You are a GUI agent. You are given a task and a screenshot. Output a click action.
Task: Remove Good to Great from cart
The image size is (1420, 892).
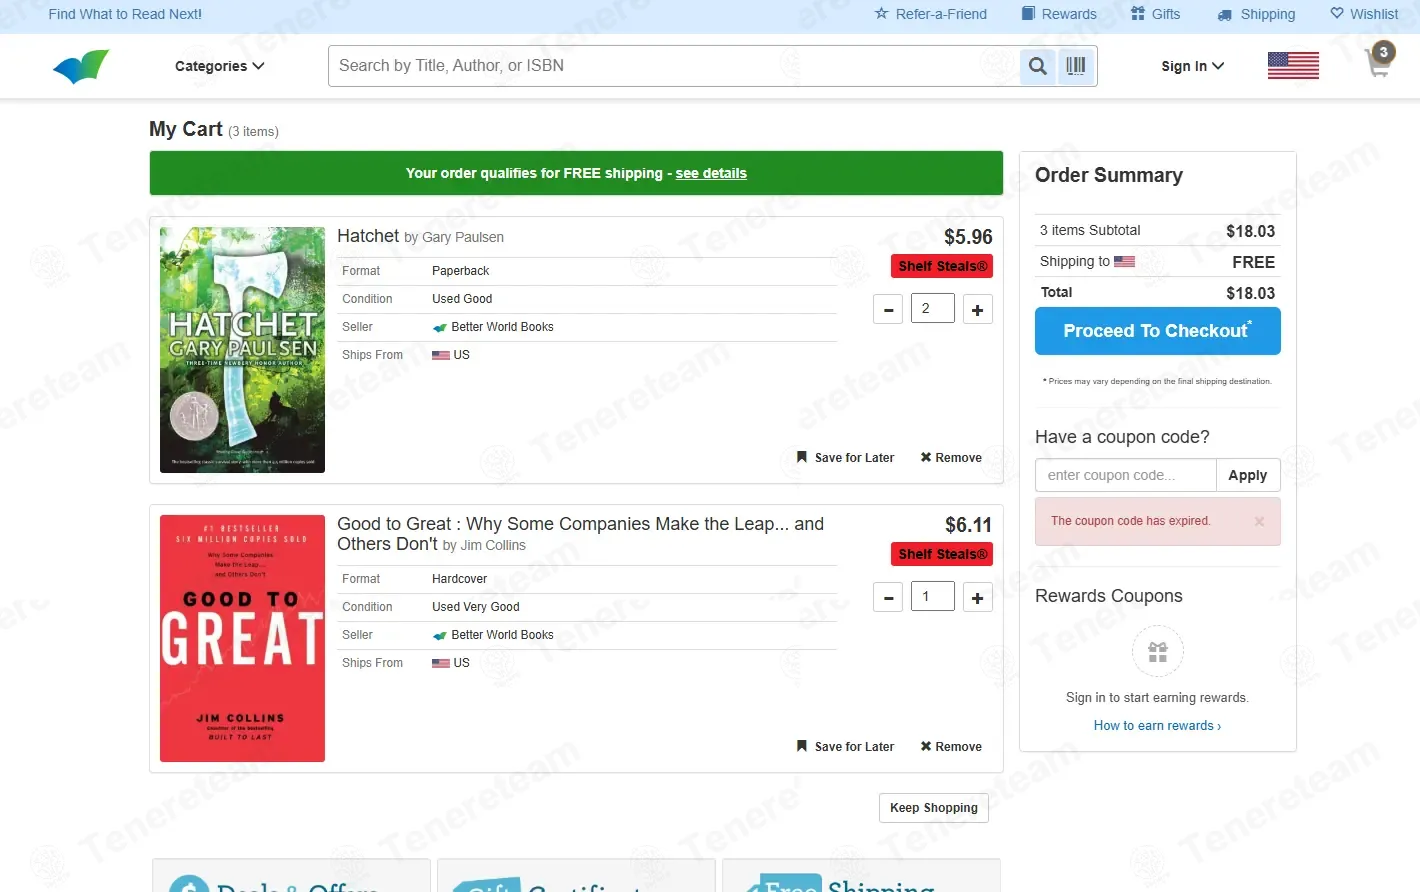click(951, 747)
